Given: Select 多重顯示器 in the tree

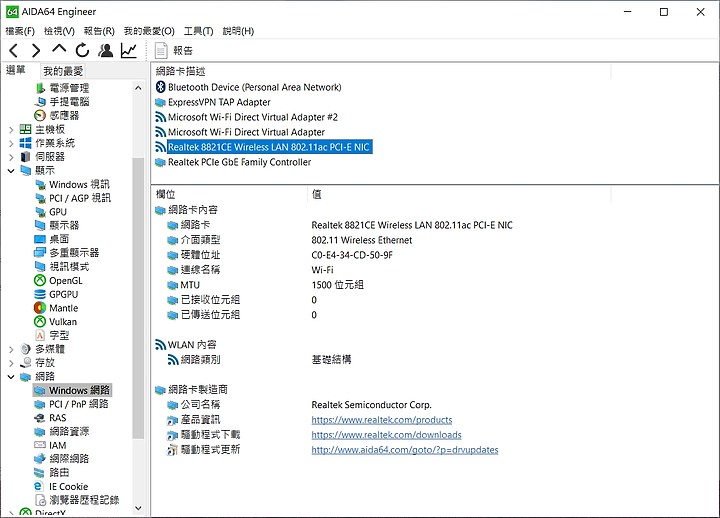Looking at the screenshot, I should [x=67, y=253].
